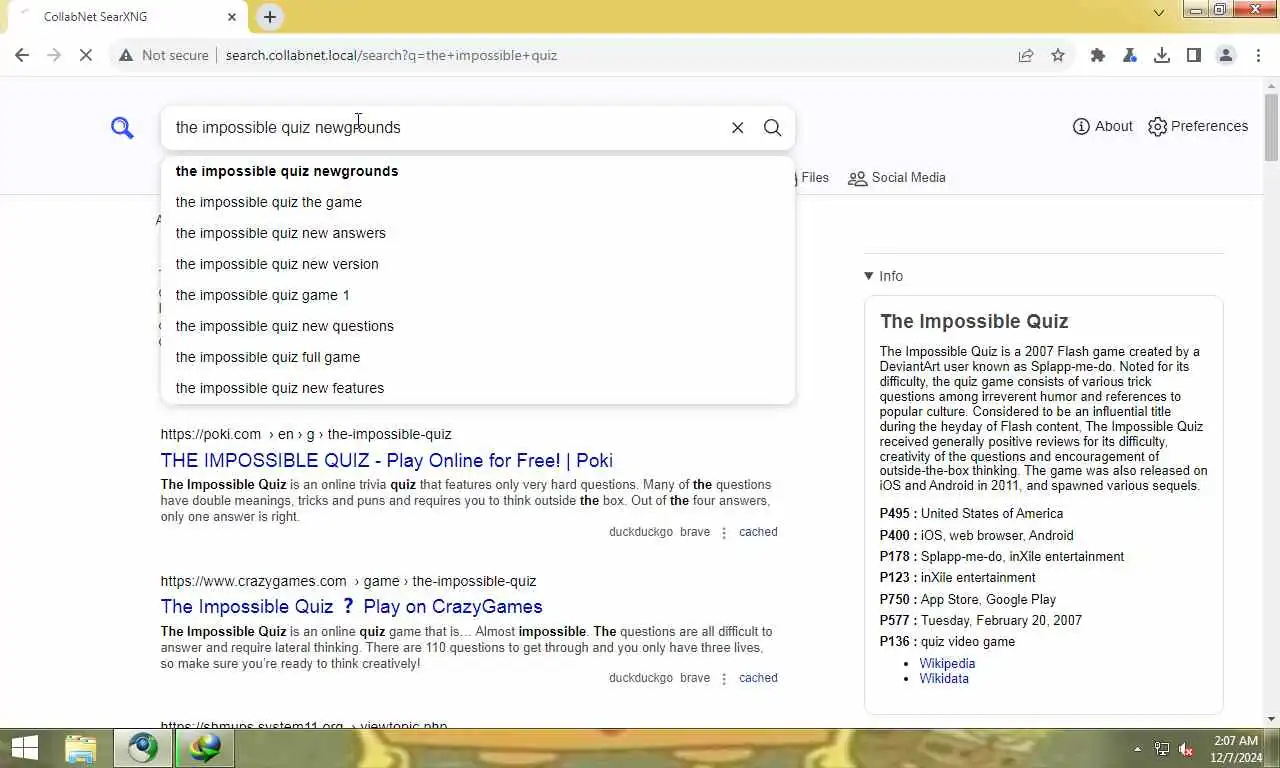Open the CrazyGames Impossible Quiz result

(352, 606)
